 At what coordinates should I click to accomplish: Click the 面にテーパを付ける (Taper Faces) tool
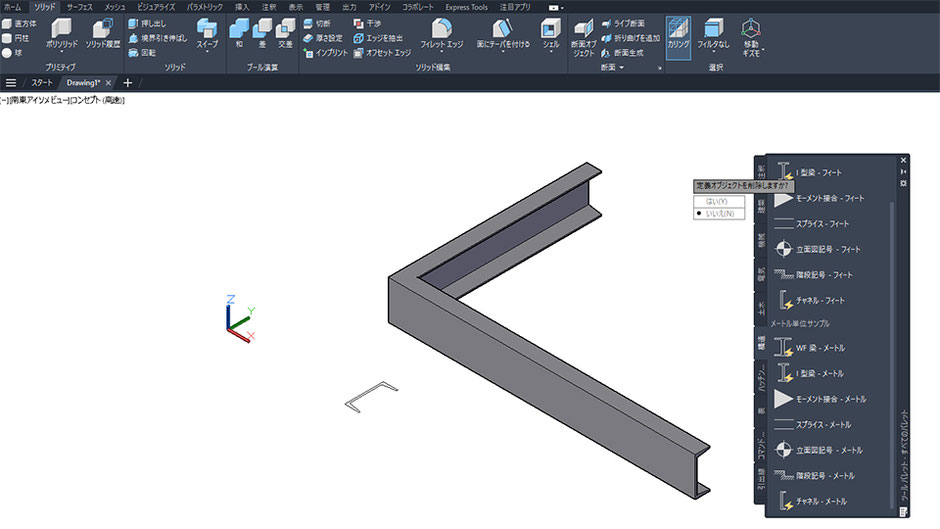pos(503,33)
